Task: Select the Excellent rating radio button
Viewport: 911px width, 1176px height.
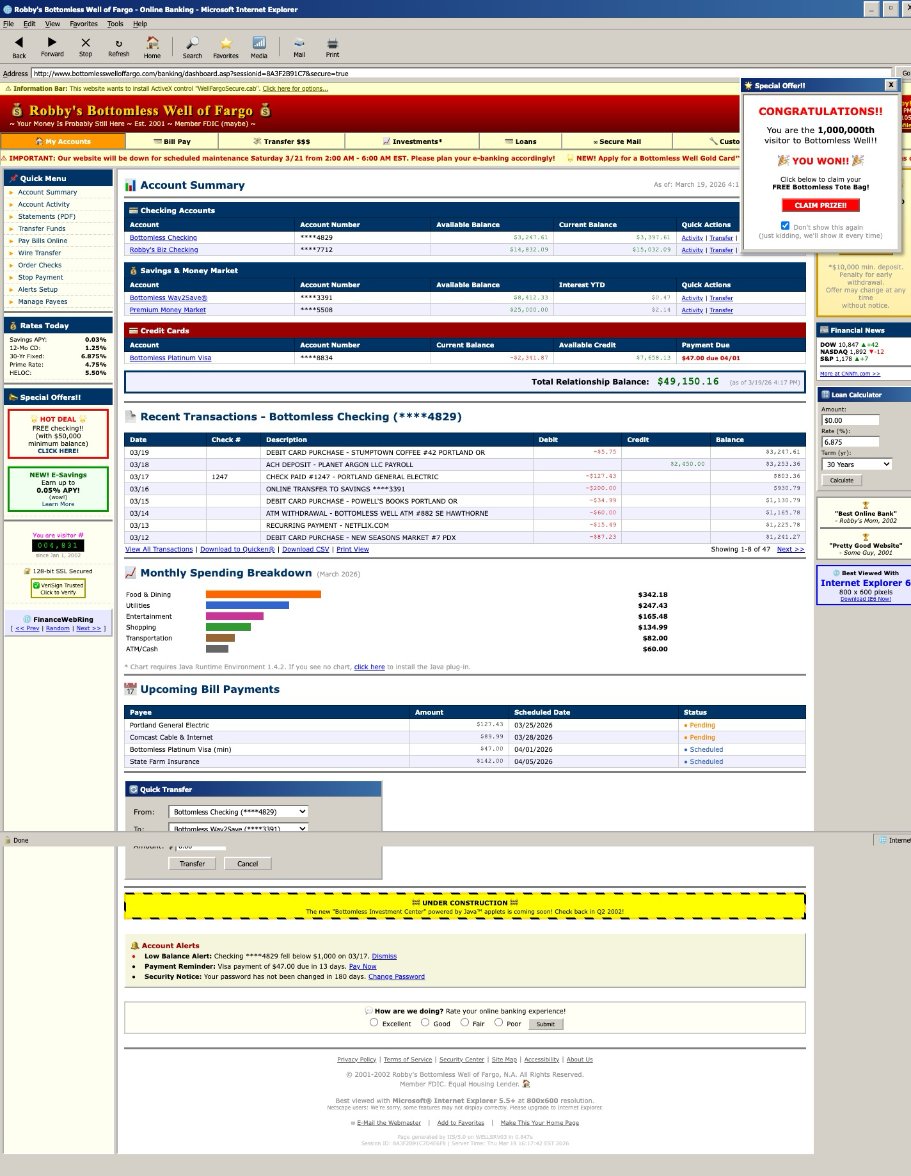Action: (373, 1022)
